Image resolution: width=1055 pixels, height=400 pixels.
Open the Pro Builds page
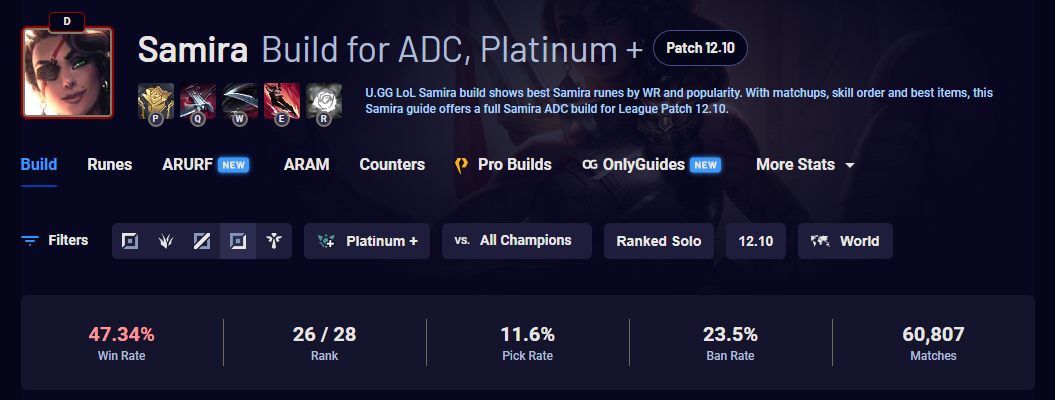[503, 165]
